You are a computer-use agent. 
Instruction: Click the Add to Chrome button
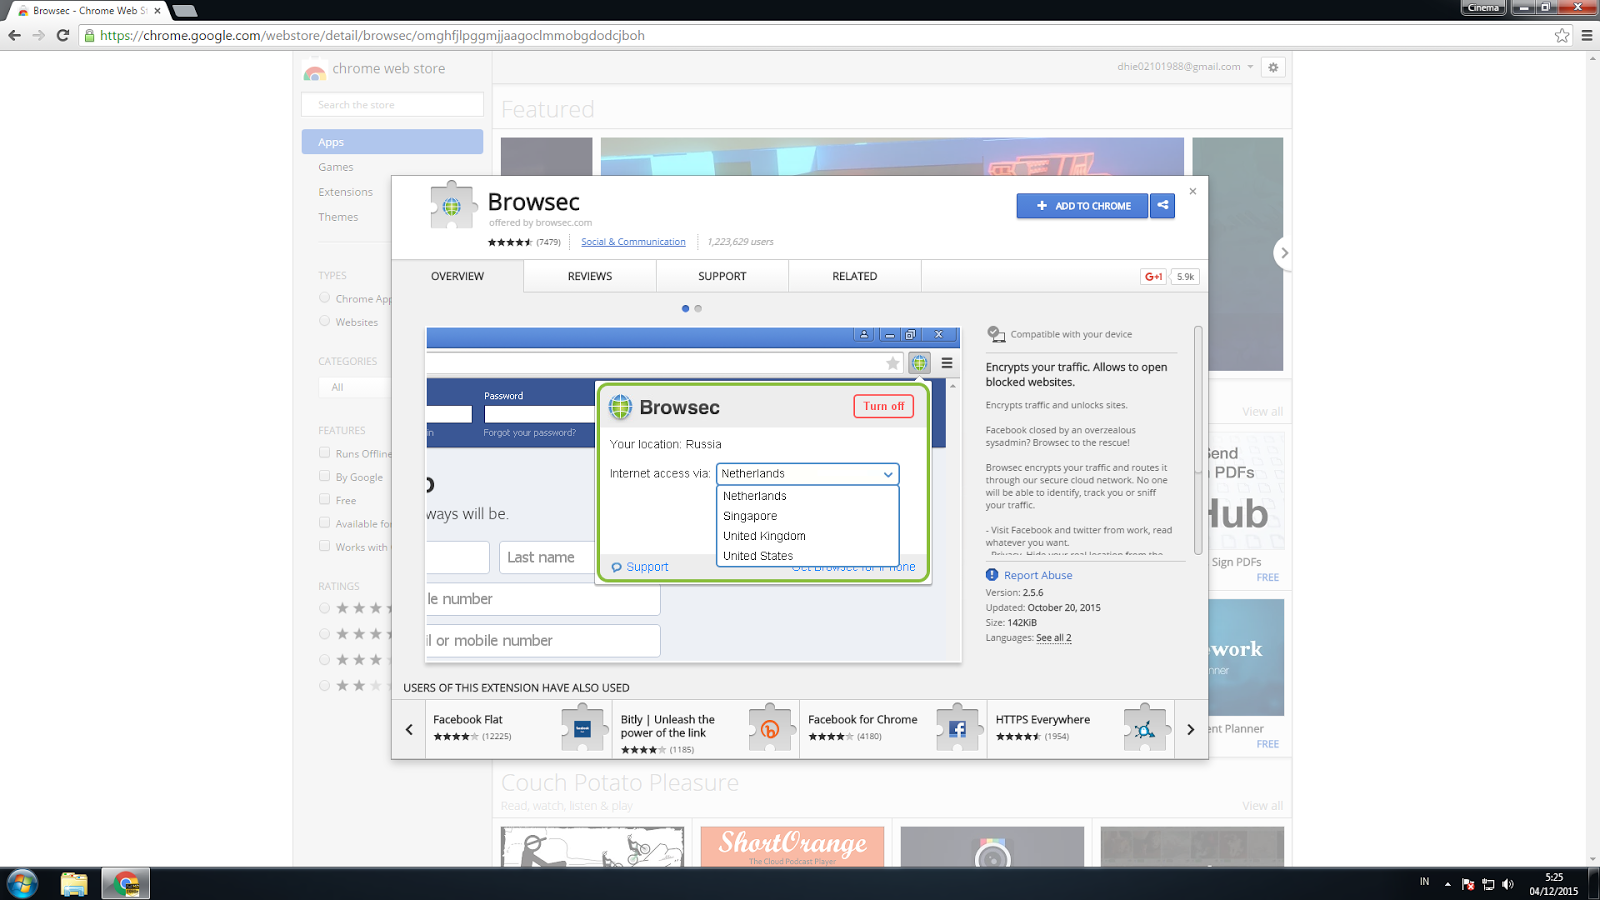point(1082,206)
